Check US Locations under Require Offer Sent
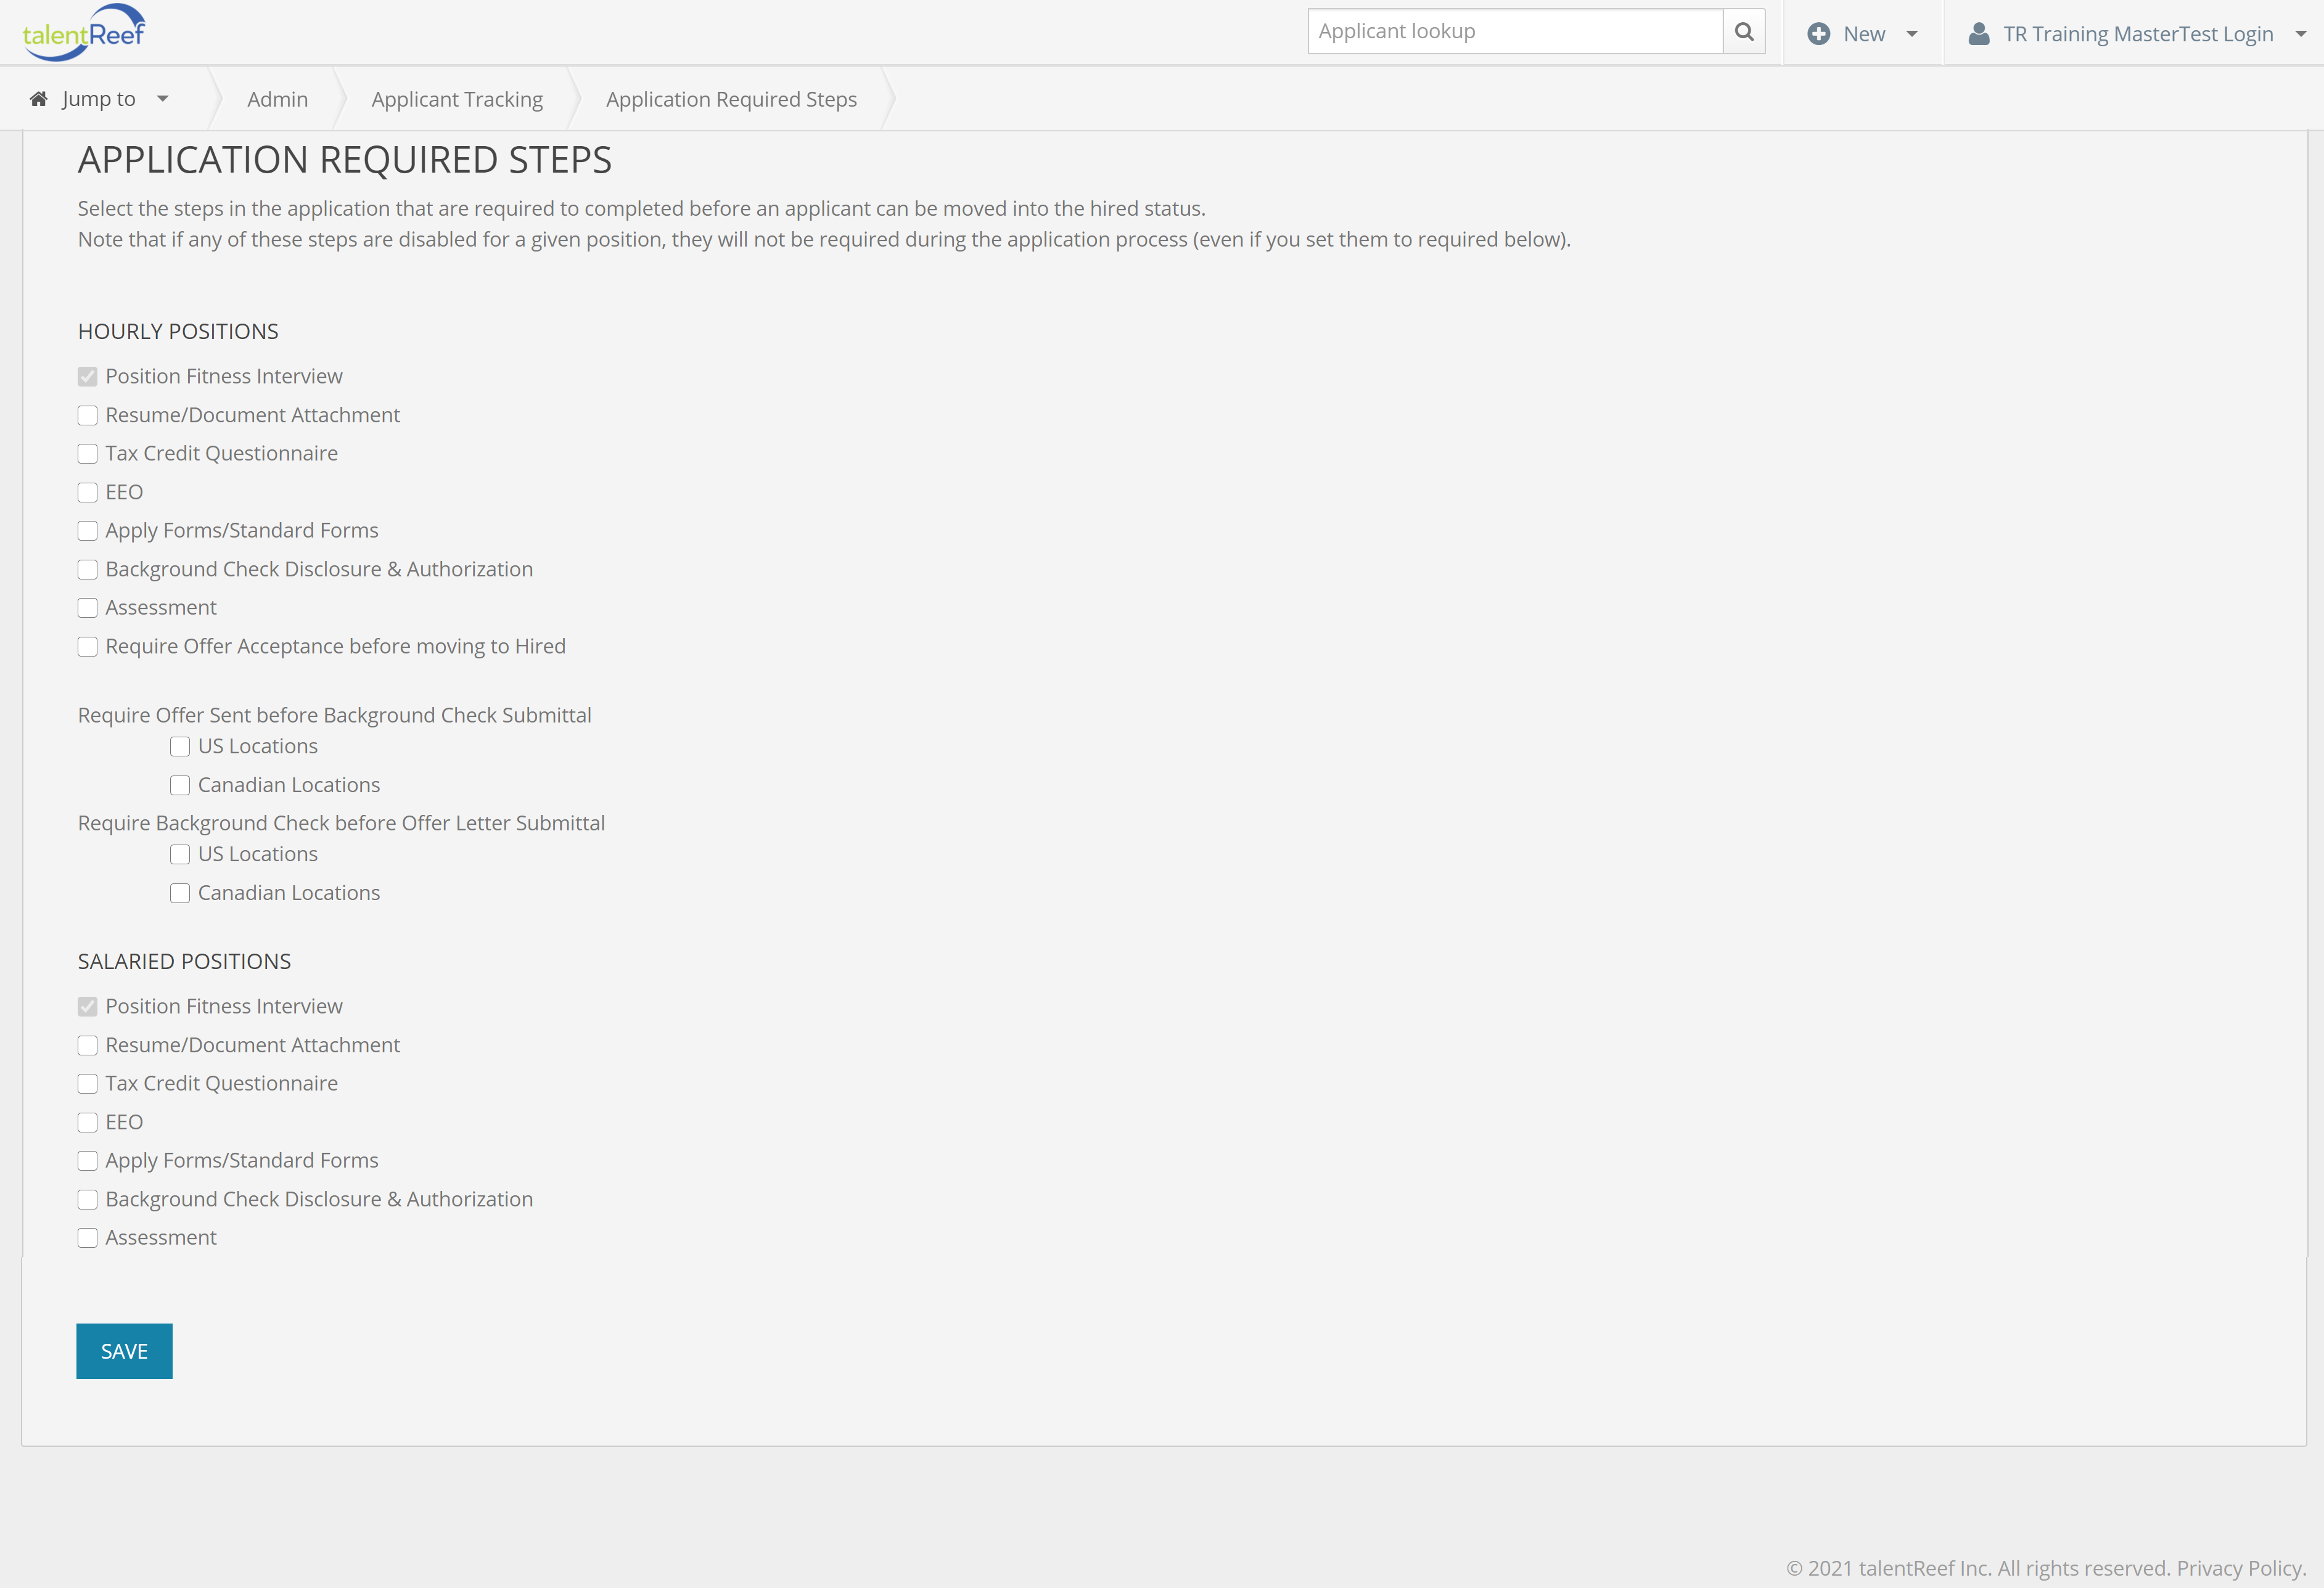This screenshot has height=1588, width=2324. pyautogui.click(x=180, y=747)
